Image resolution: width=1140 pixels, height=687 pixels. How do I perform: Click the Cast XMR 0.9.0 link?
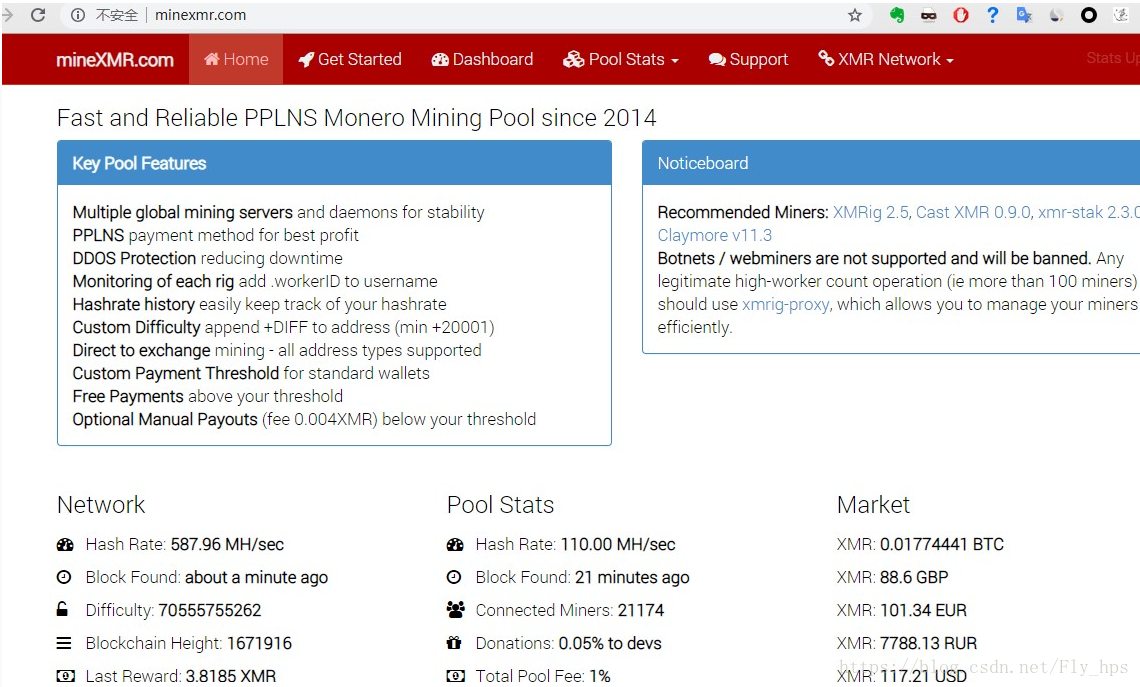click(x=973, y=212)
